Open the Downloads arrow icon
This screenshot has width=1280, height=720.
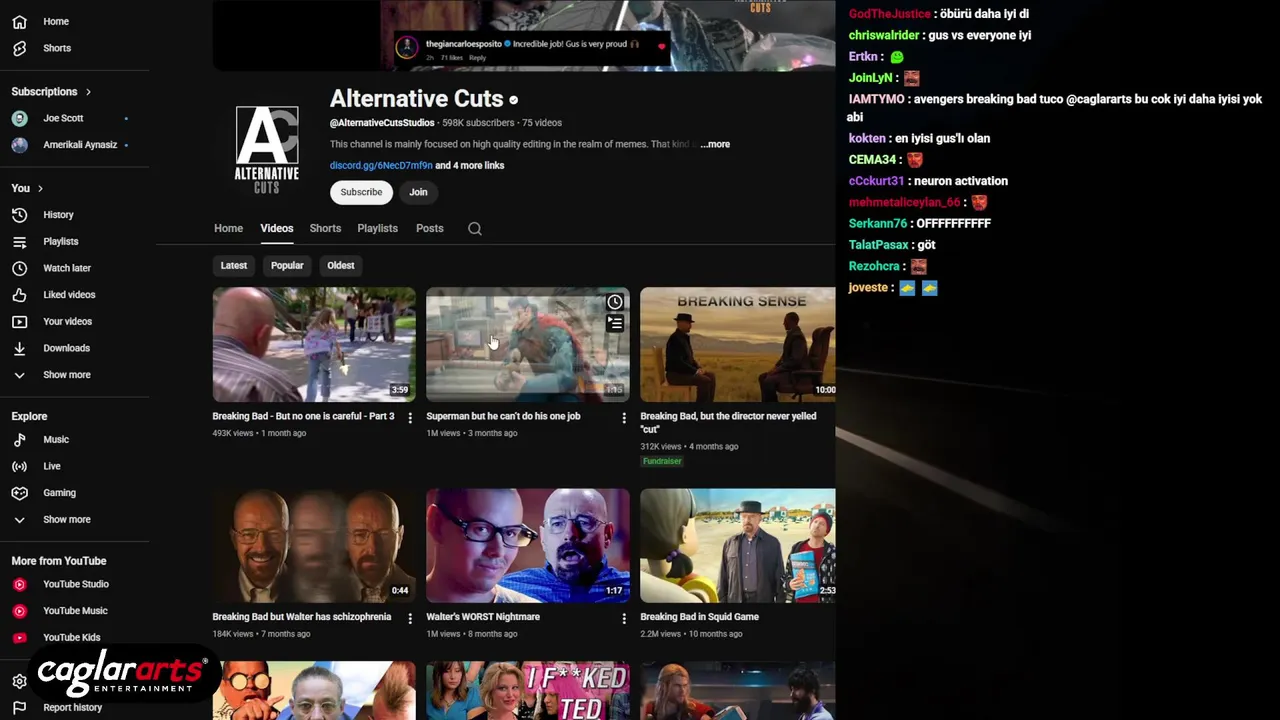[19, 348]
